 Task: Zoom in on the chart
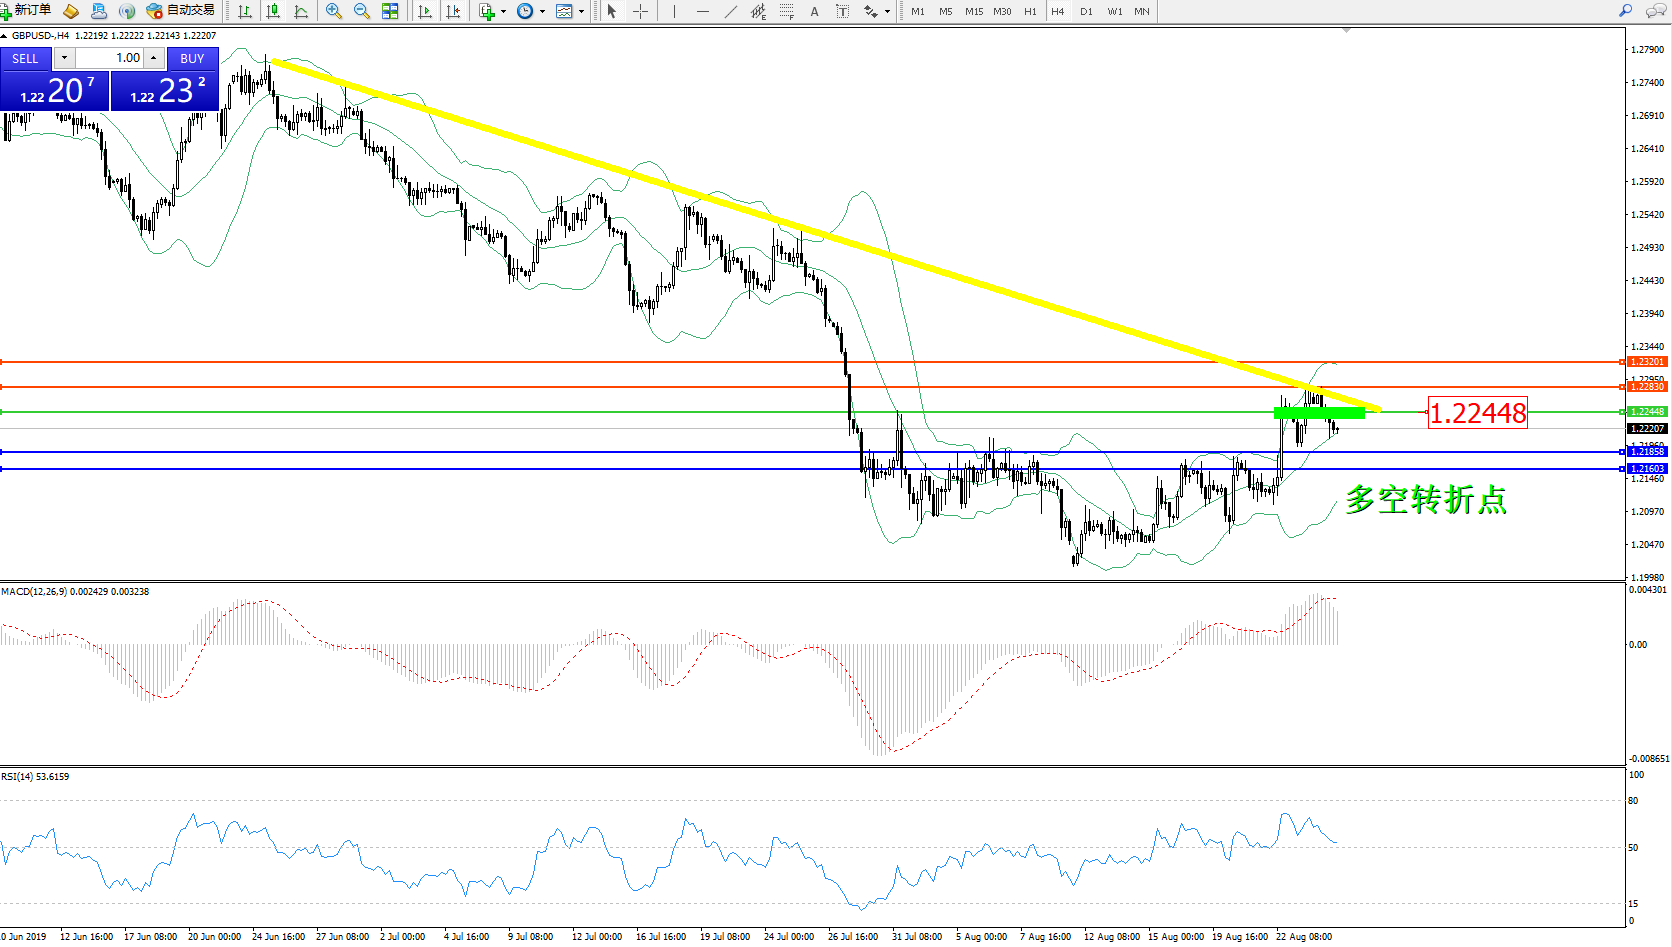(x=334, y=11)
